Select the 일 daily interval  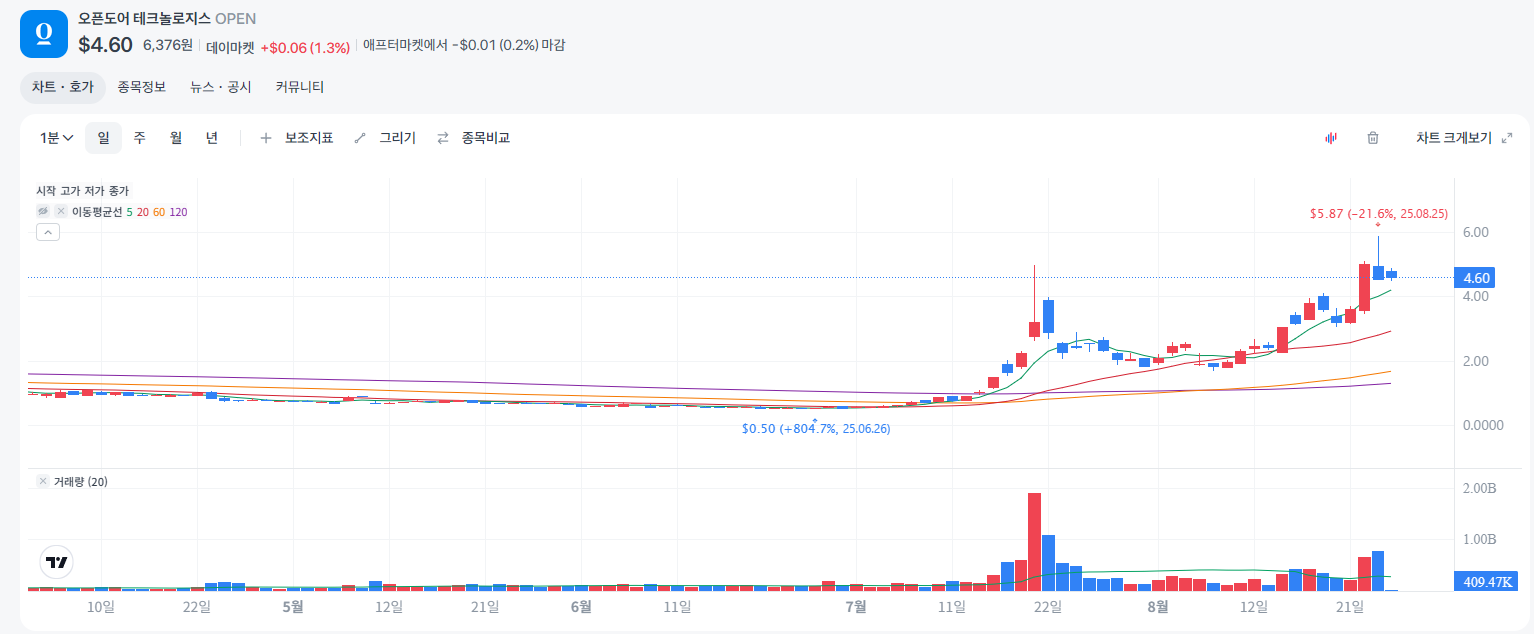[103, 138]
